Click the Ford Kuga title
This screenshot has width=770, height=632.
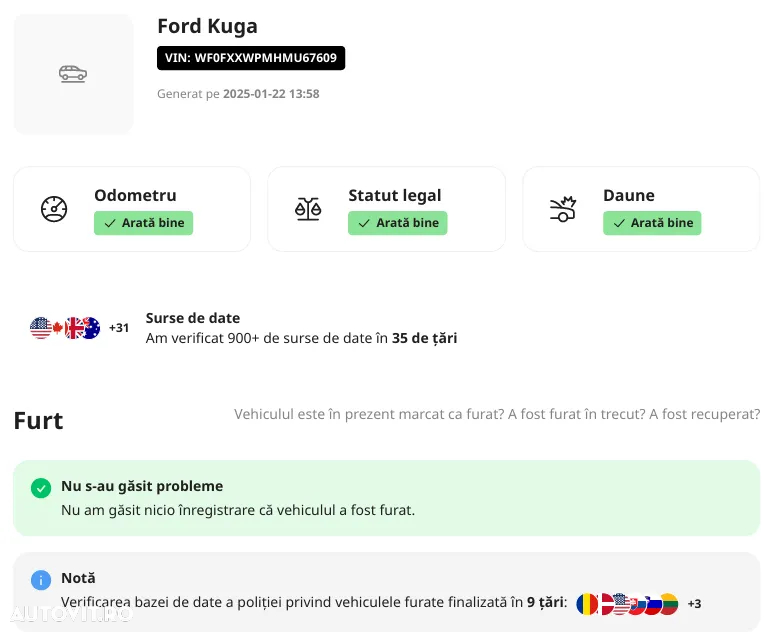point(207,26)
